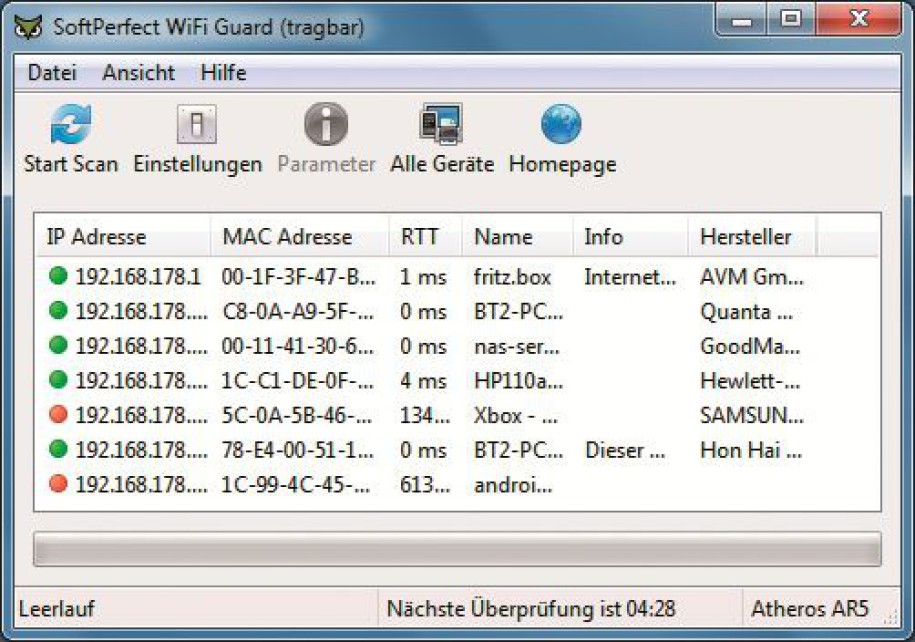
Task: Select the 4 ms RTT value
Action: point(423,381)
